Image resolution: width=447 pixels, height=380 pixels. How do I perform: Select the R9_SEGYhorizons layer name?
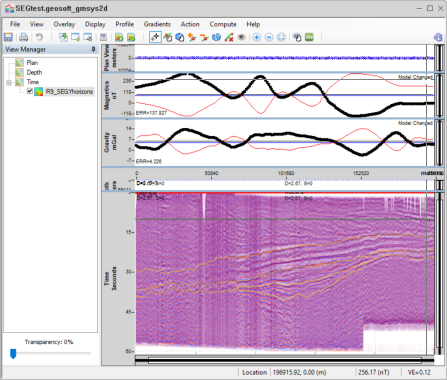tap(69, 92)
